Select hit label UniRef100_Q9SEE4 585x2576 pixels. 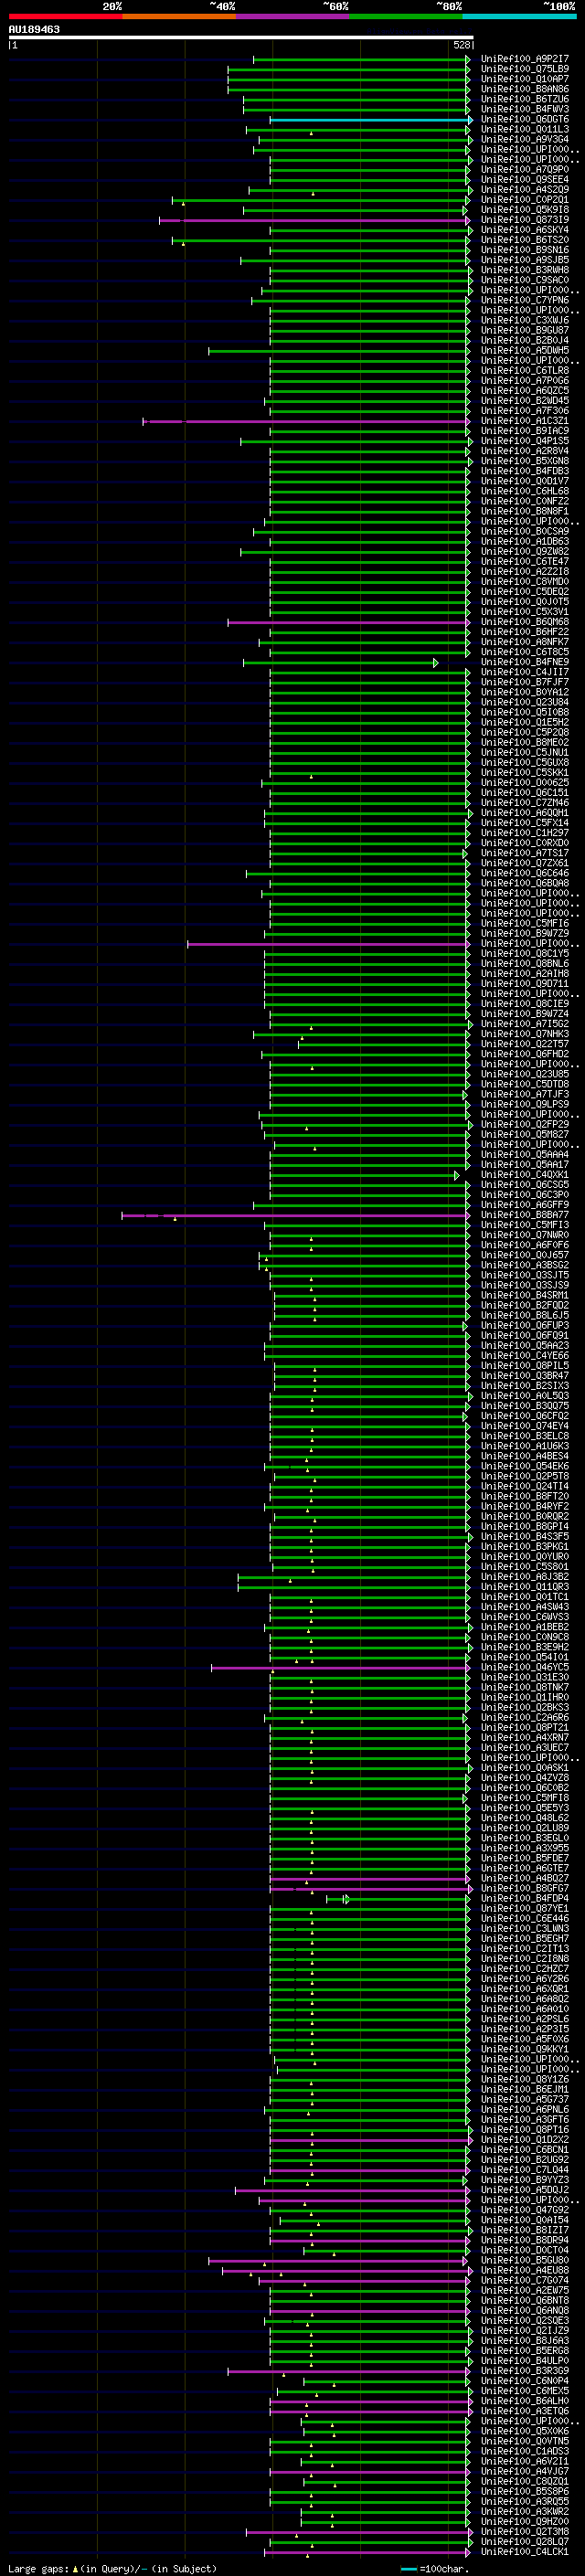525,180
